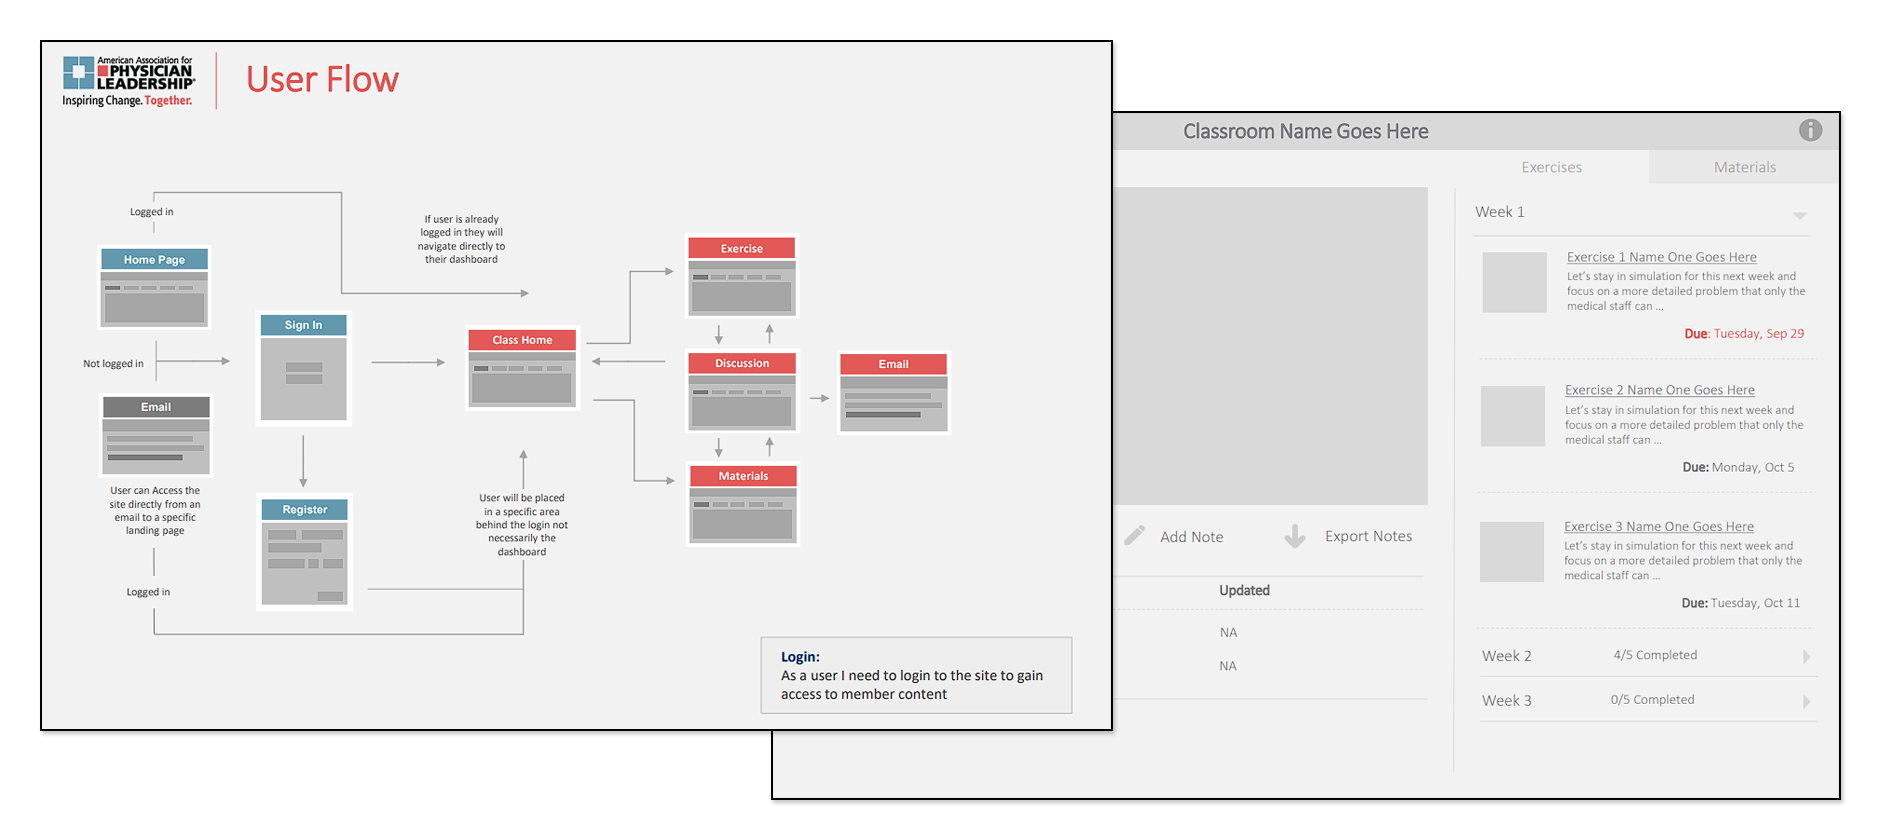
Task: Click the info icon in classroom header
Action: click(x=1810, y=130)
